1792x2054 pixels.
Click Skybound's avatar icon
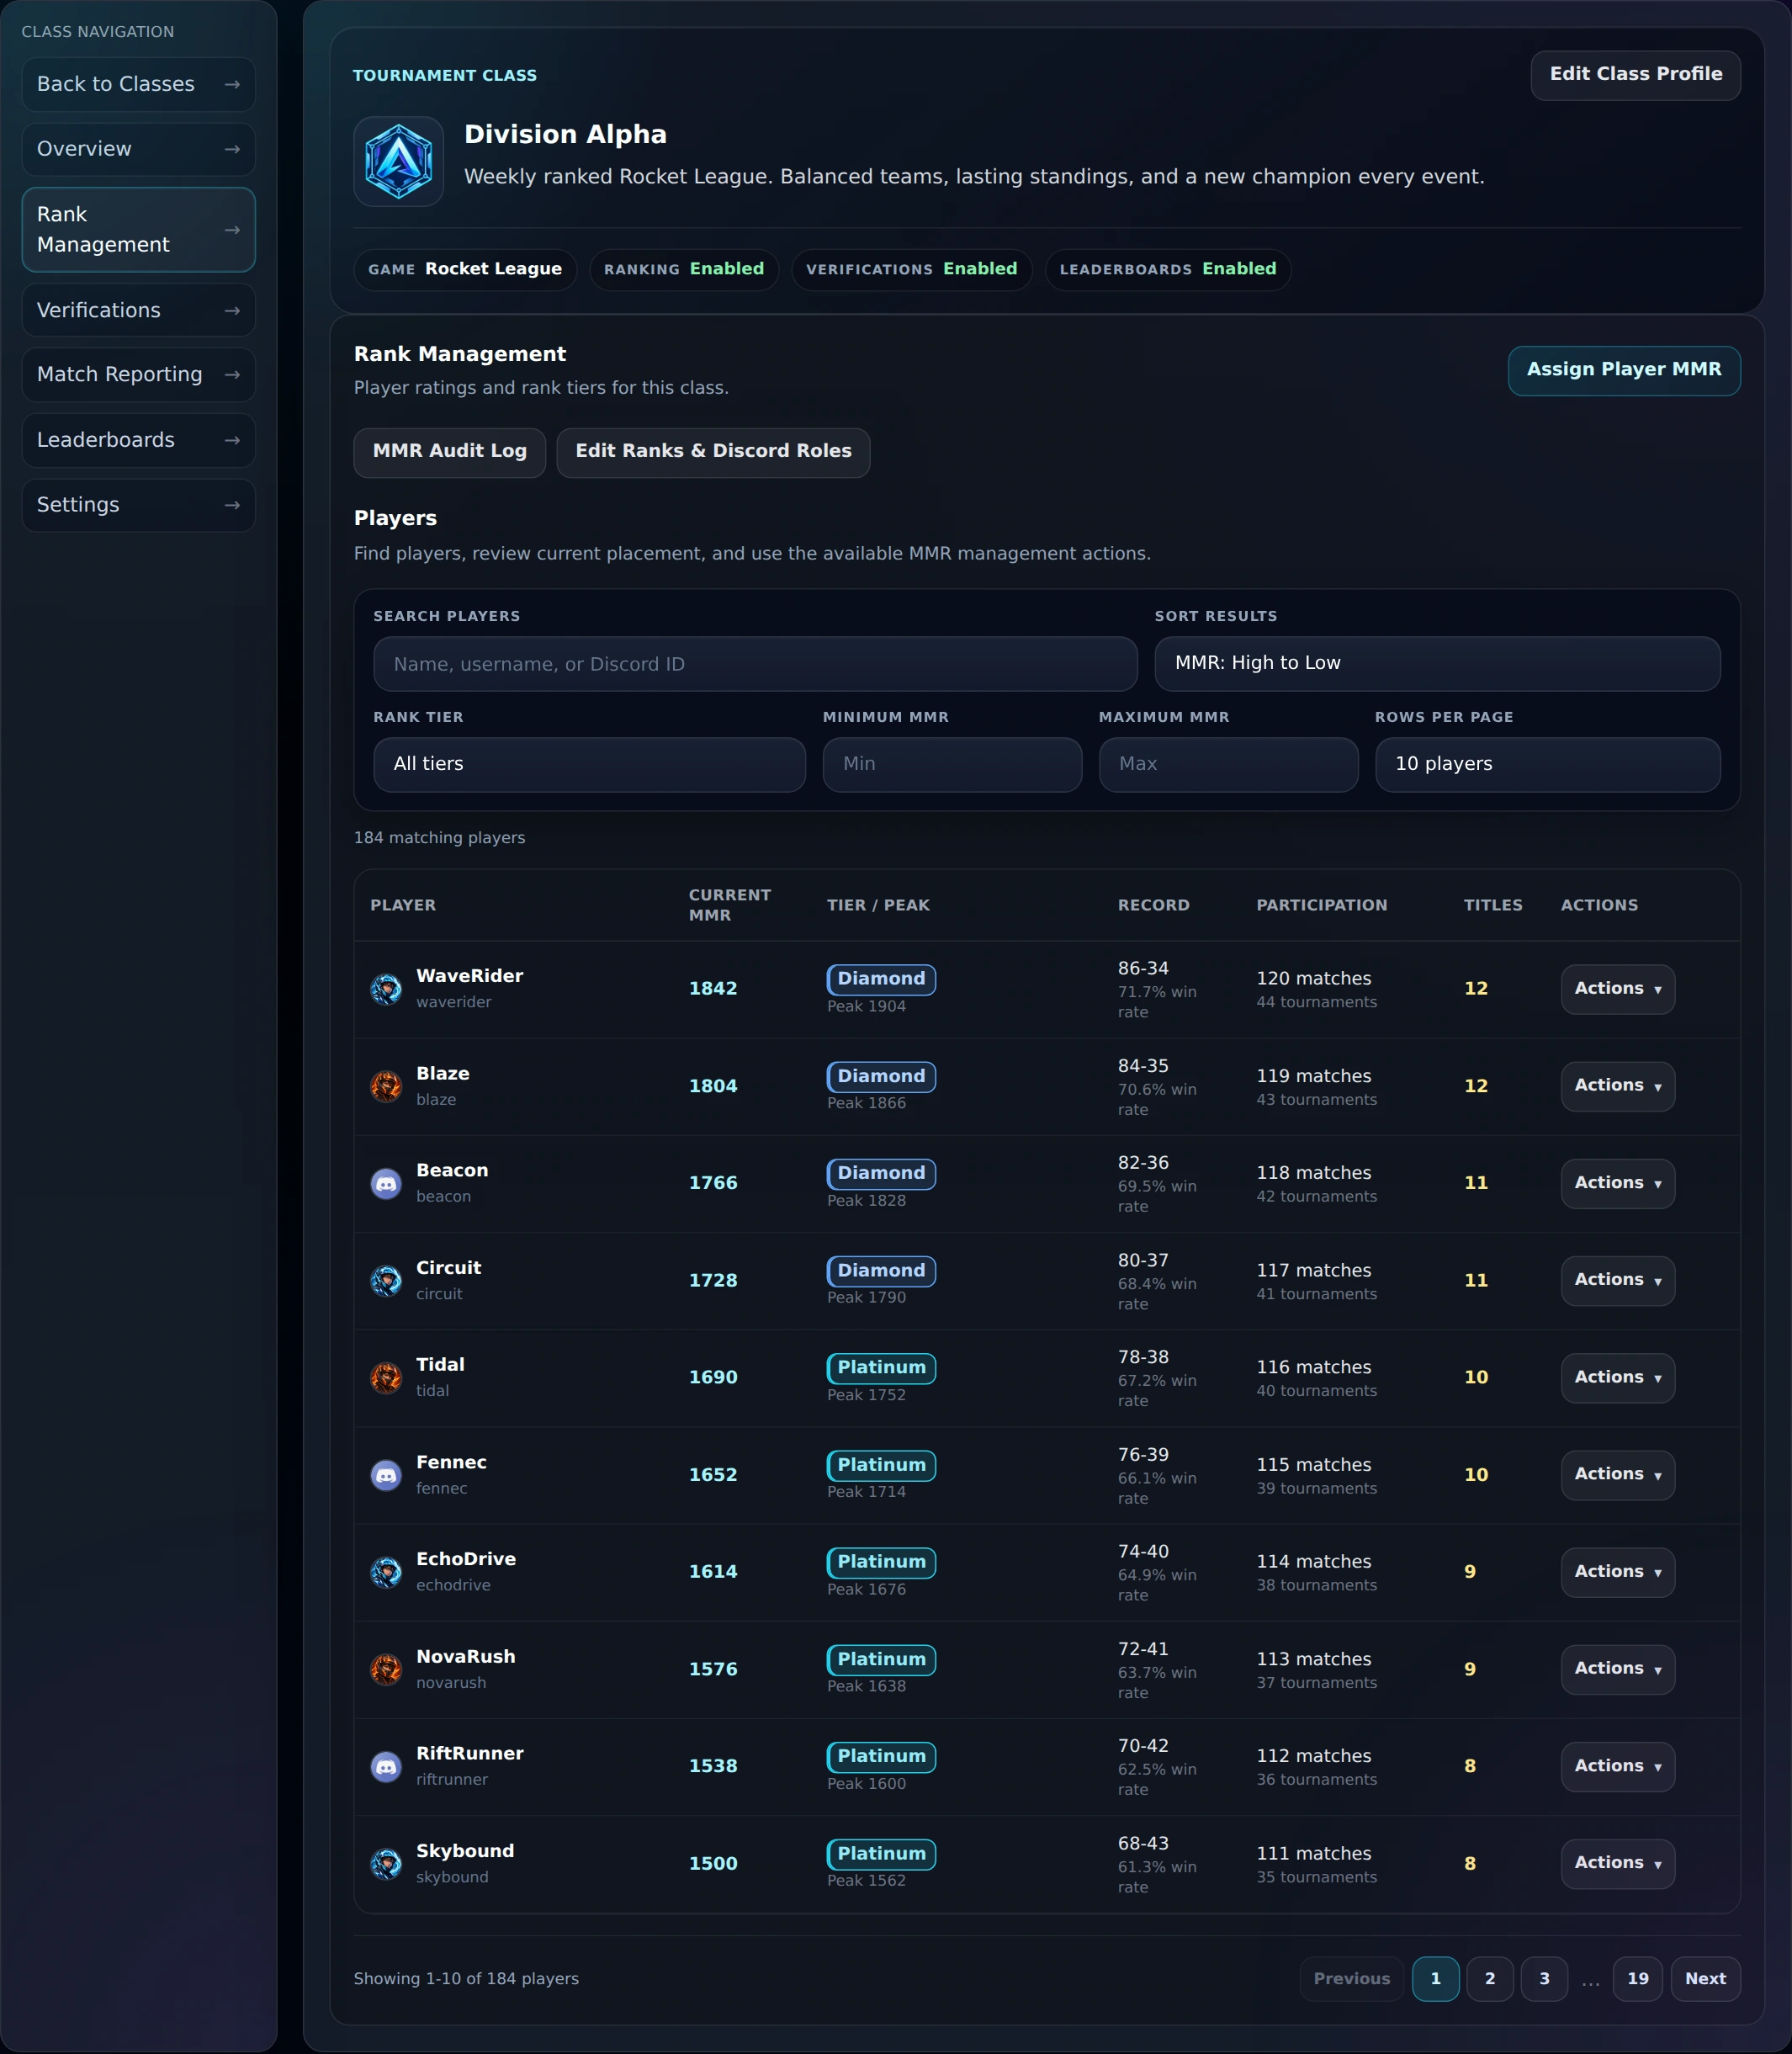[386, 1863]
